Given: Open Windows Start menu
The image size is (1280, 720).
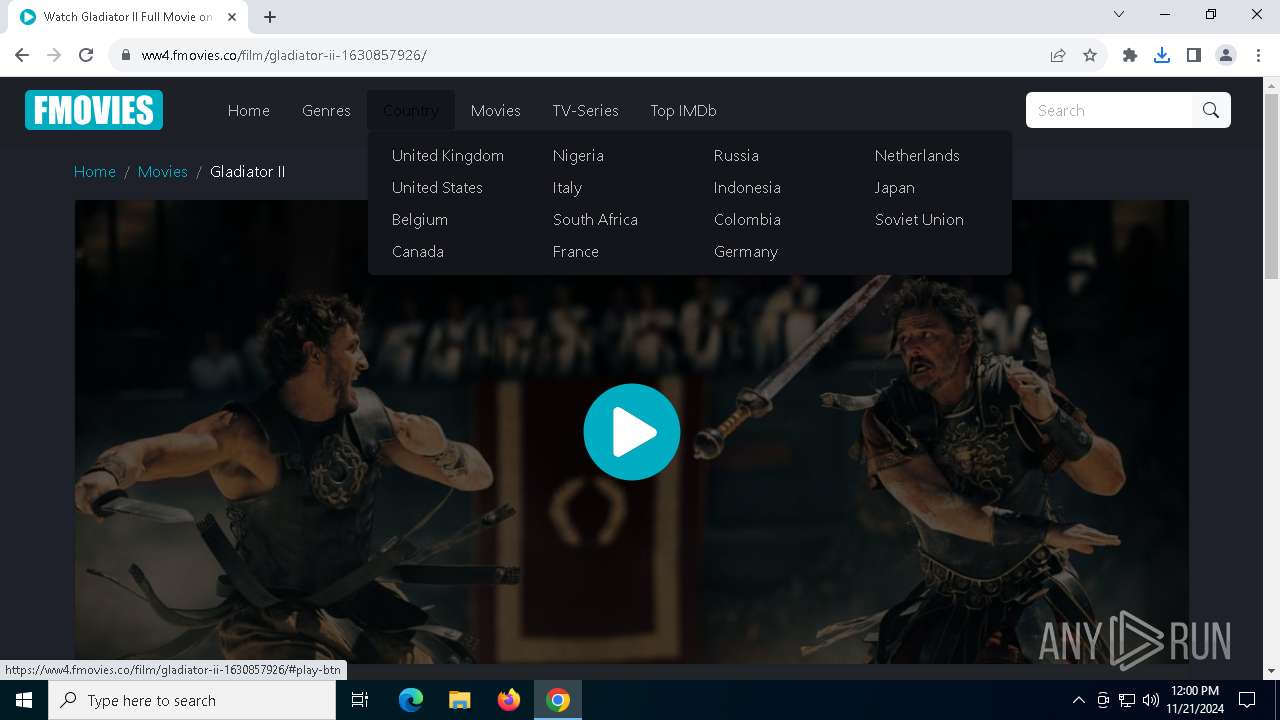Looking at the screenshot, I should point(24,700).
